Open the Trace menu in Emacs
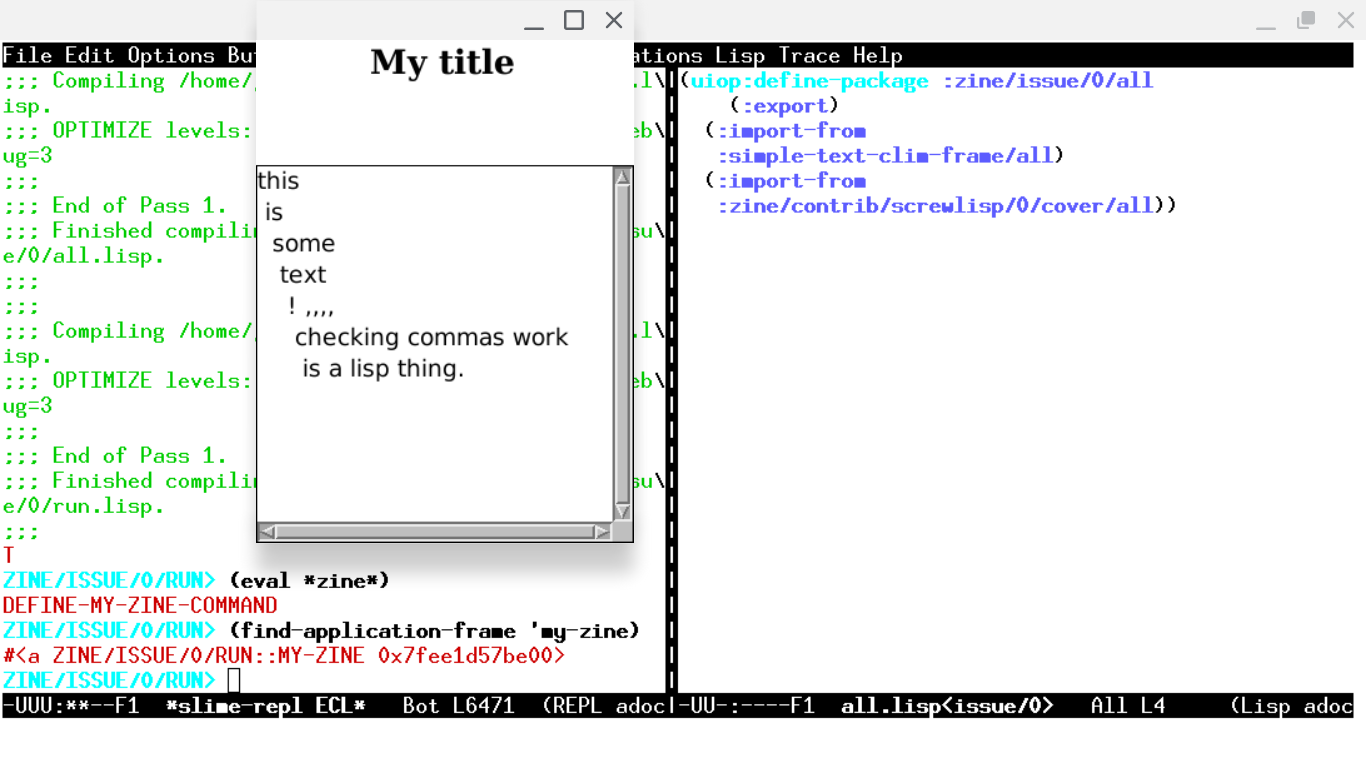 coord(809,56)
